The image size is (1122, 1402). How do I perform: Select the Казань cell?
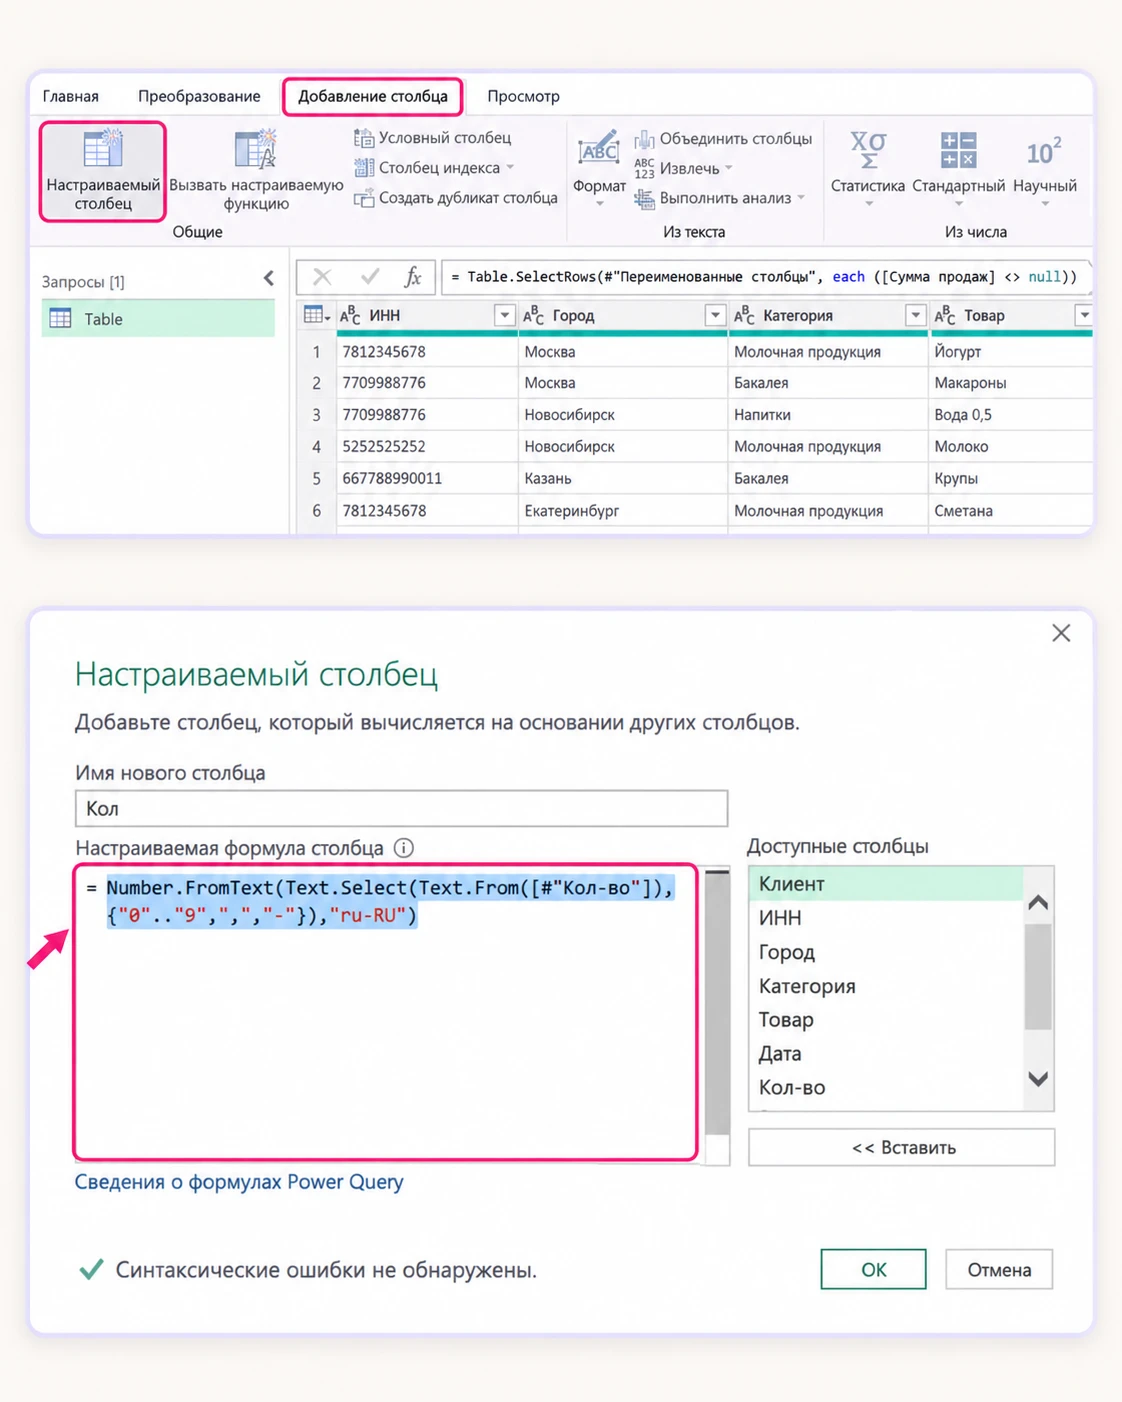point(622,478)
